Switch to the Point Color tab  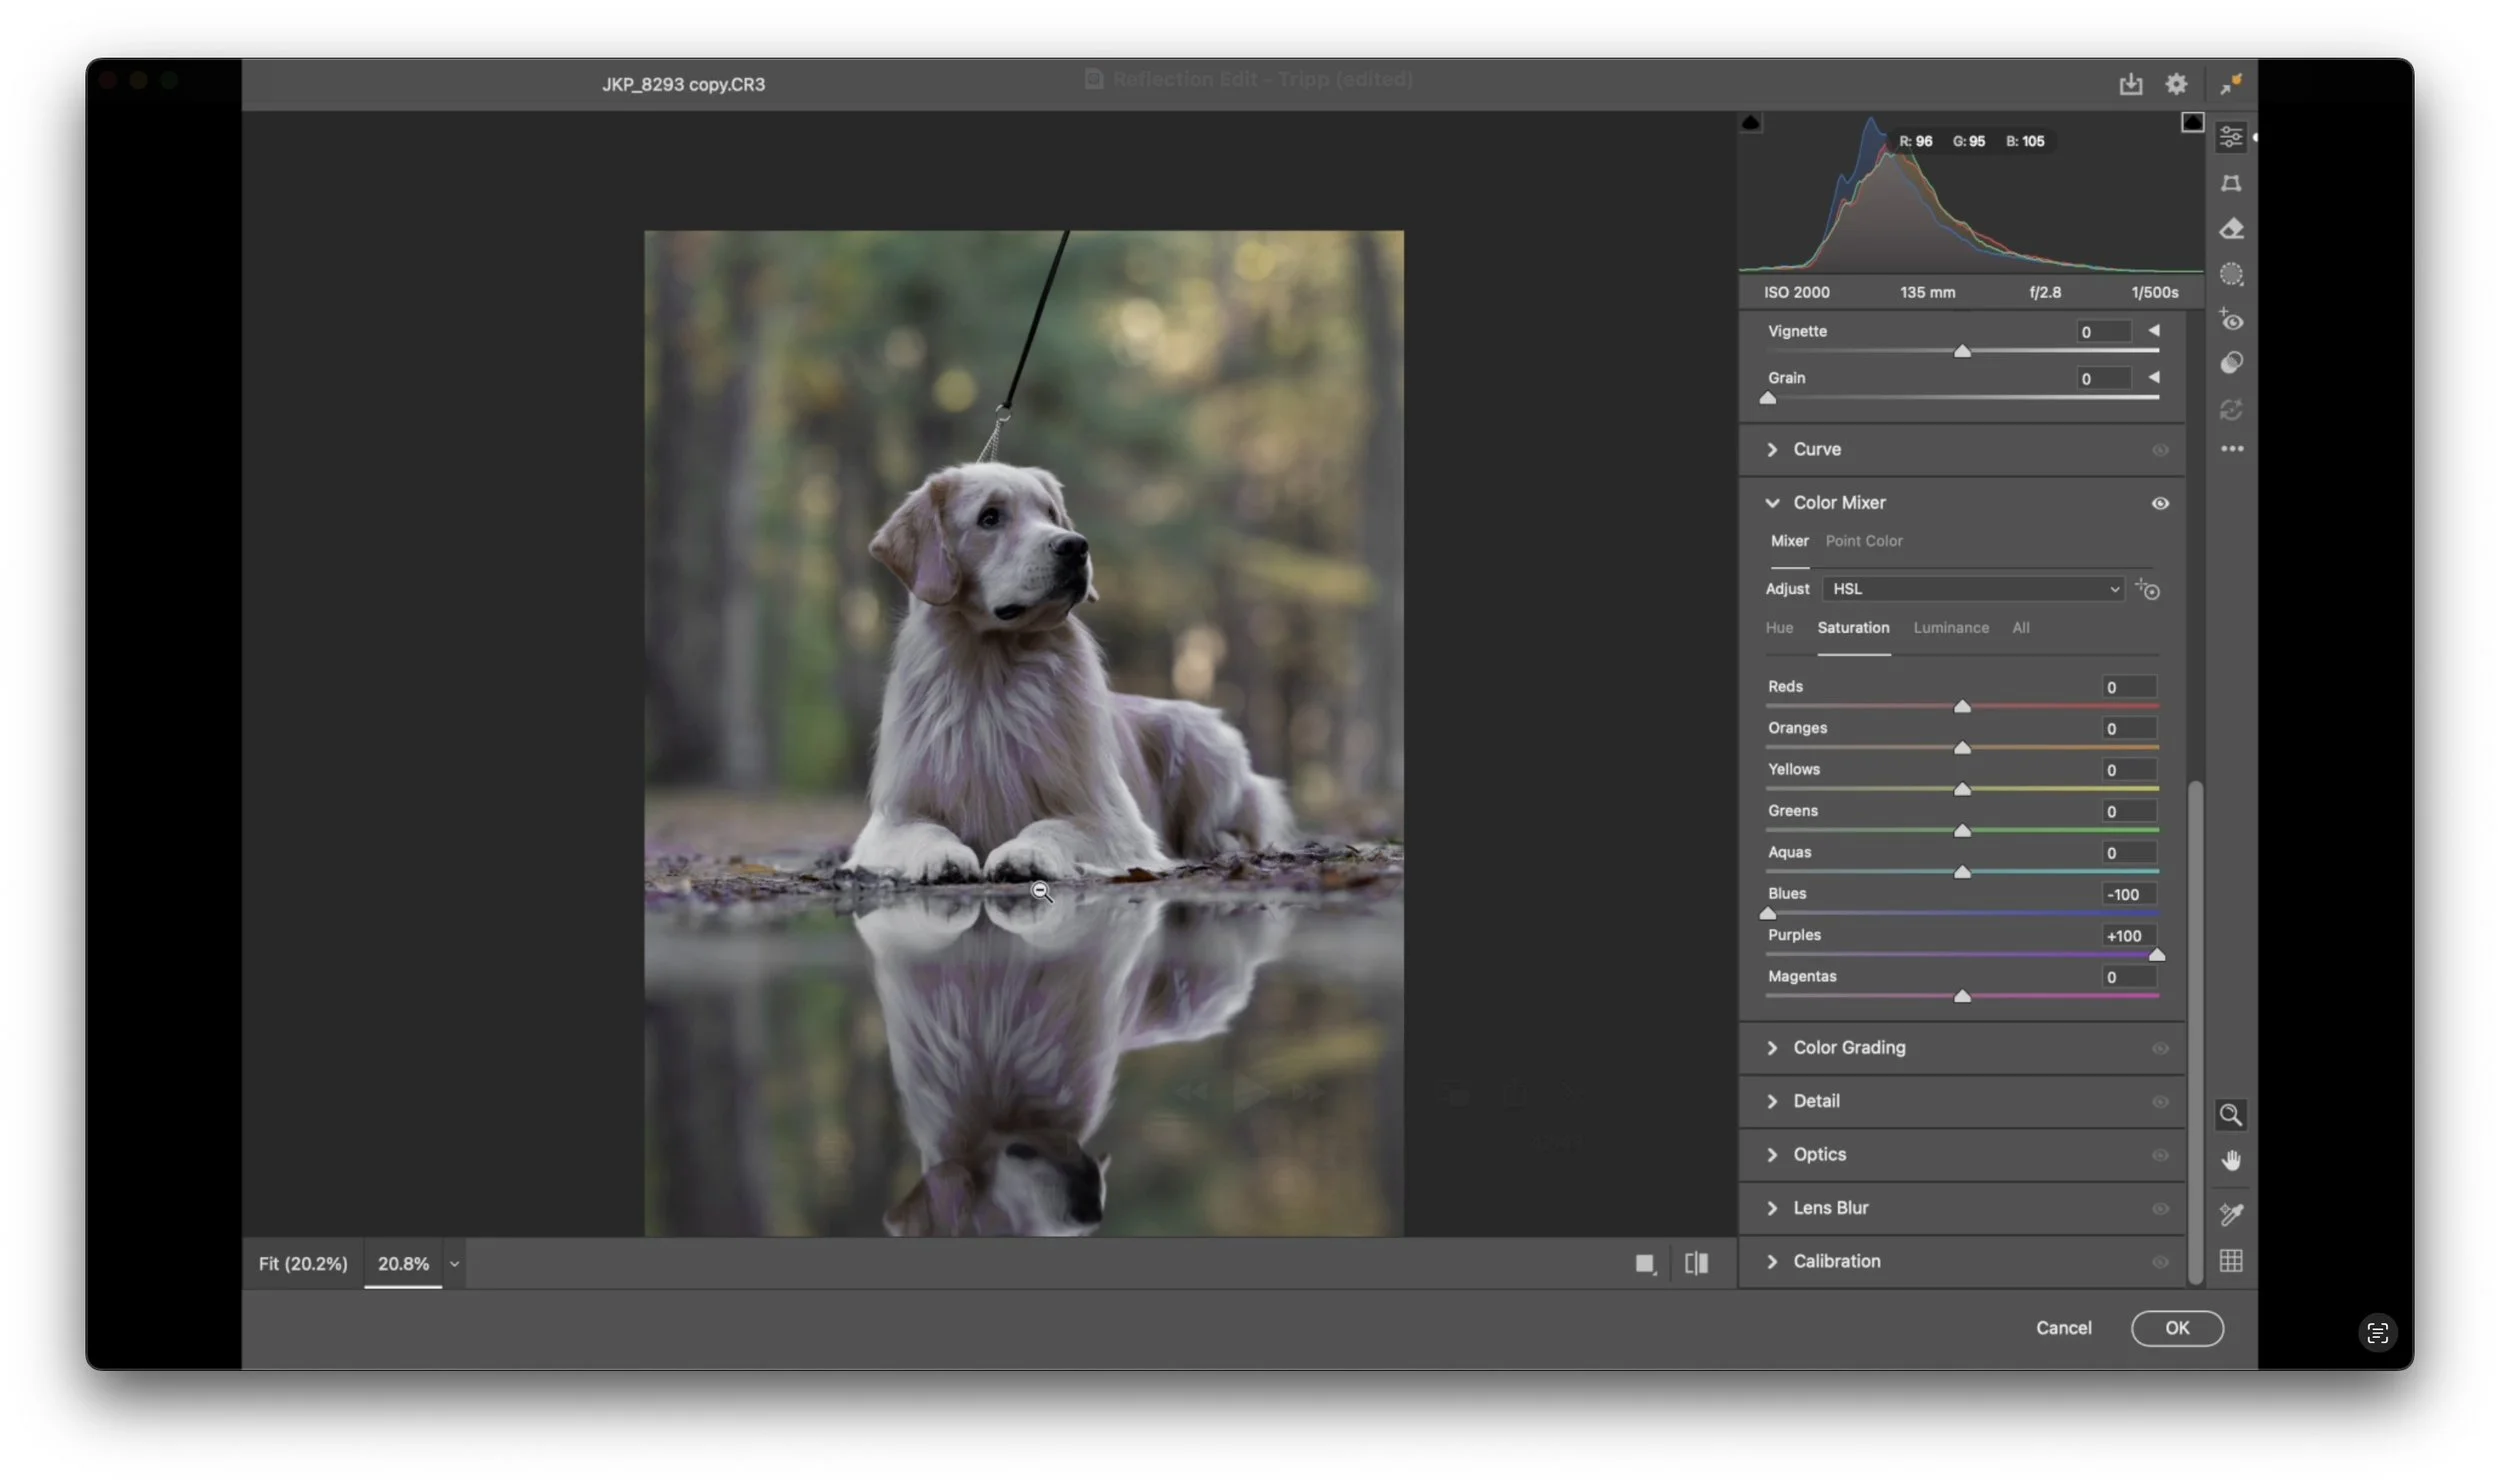1863,541
